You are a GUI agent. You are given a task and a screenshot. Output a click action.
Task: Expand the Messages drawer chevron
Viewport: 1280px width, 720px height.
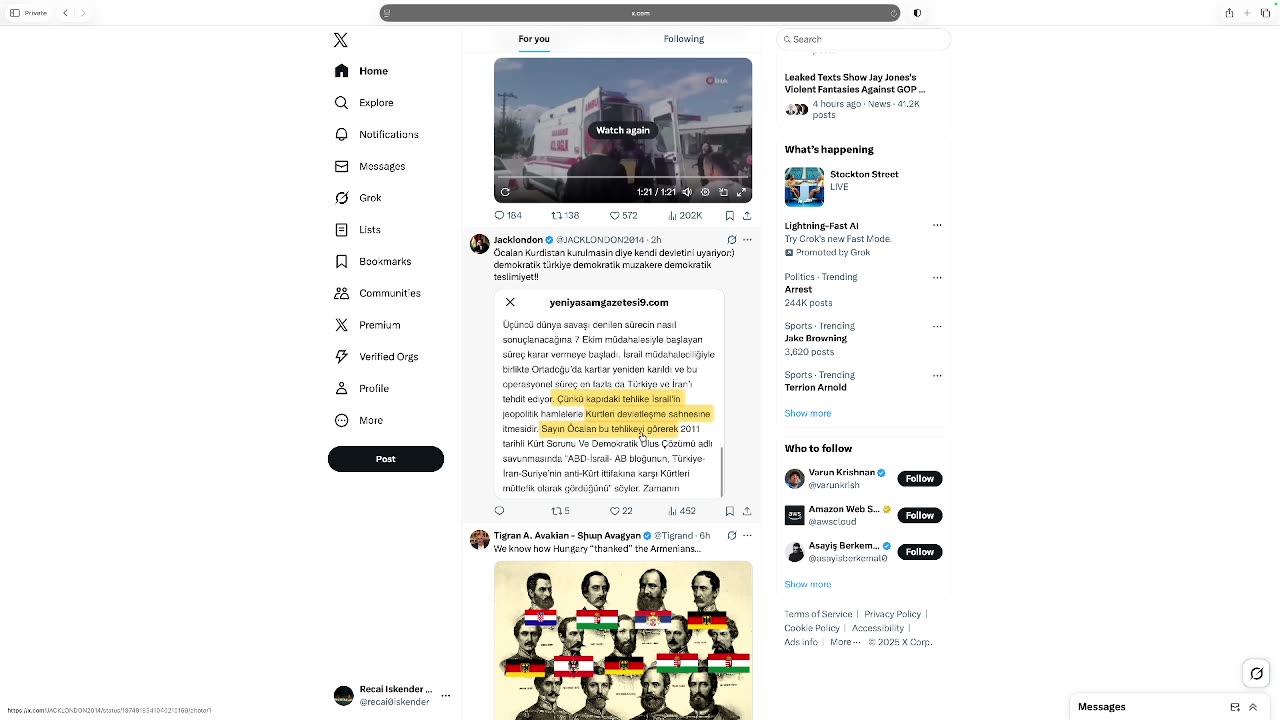[1252, 707]
